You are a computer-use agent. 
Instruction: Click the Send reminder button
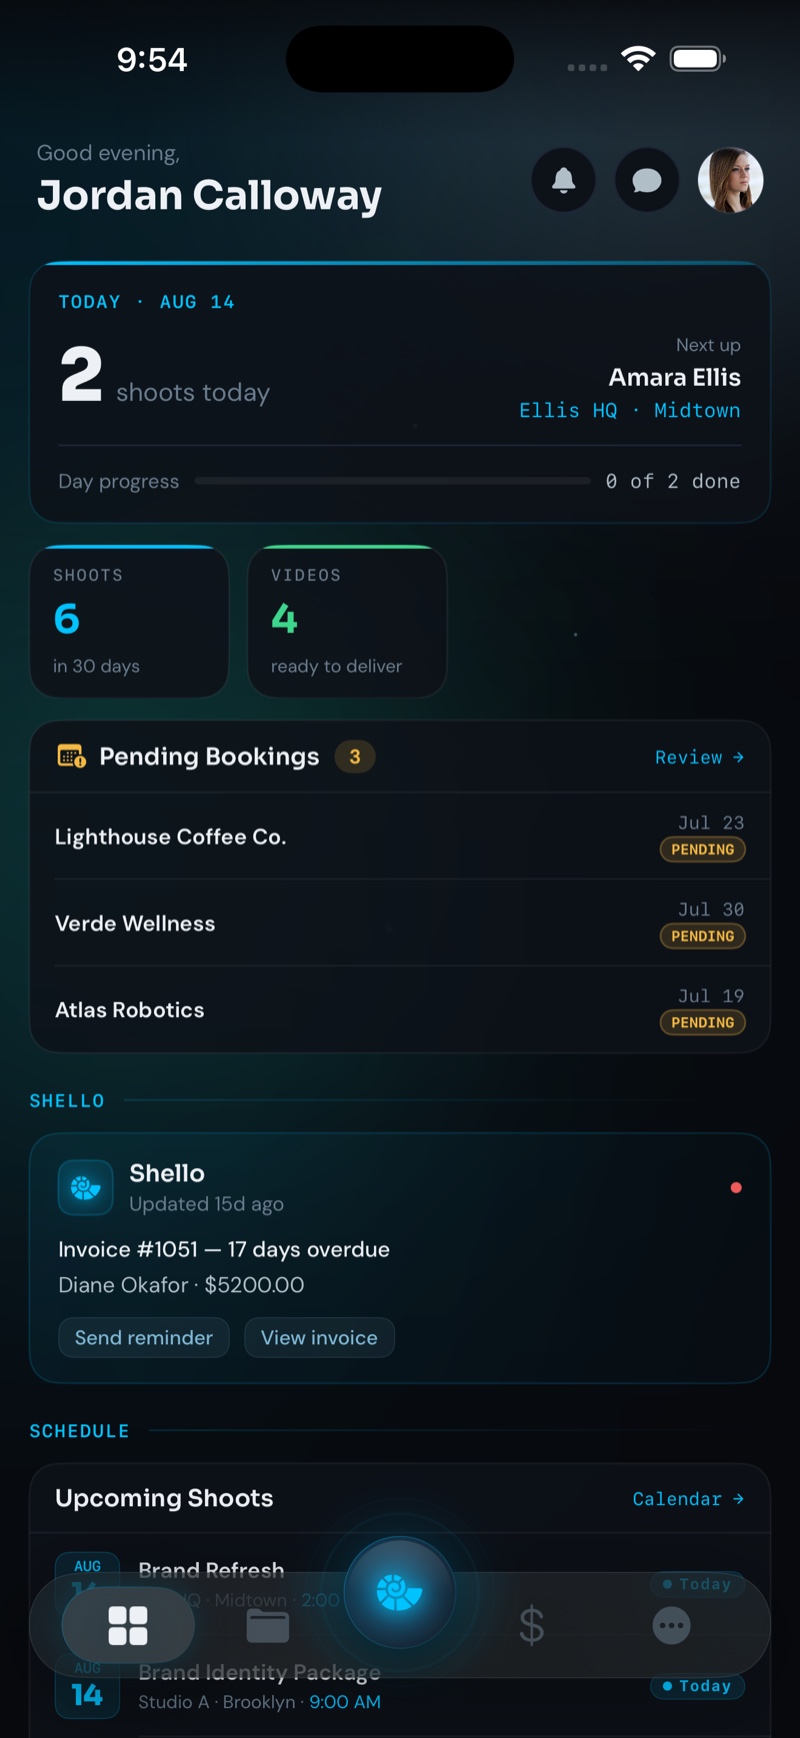click(x=144, y=1337)
